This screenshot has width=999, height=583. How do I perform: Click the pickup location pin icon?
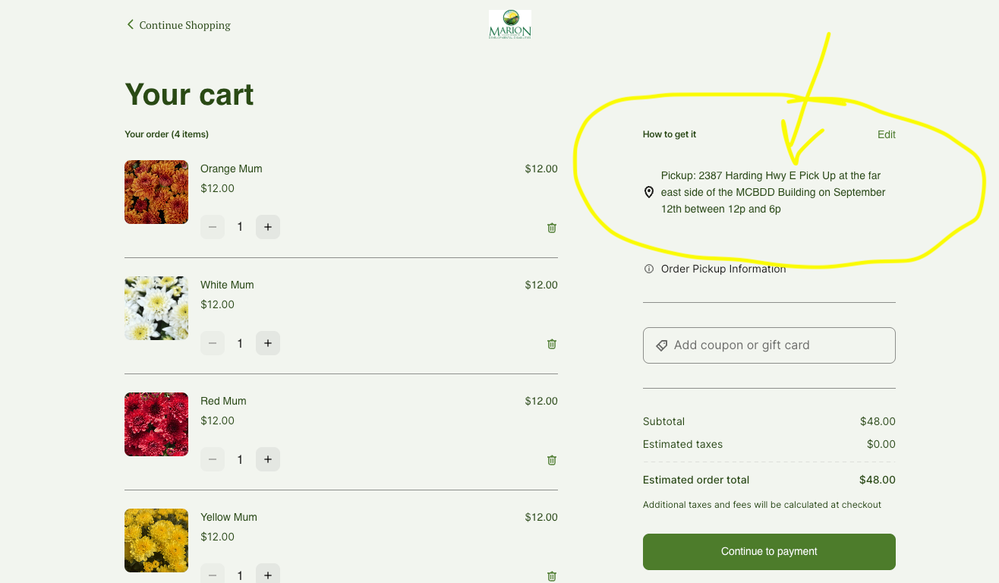pyautogui.click(x=649, y=192)
